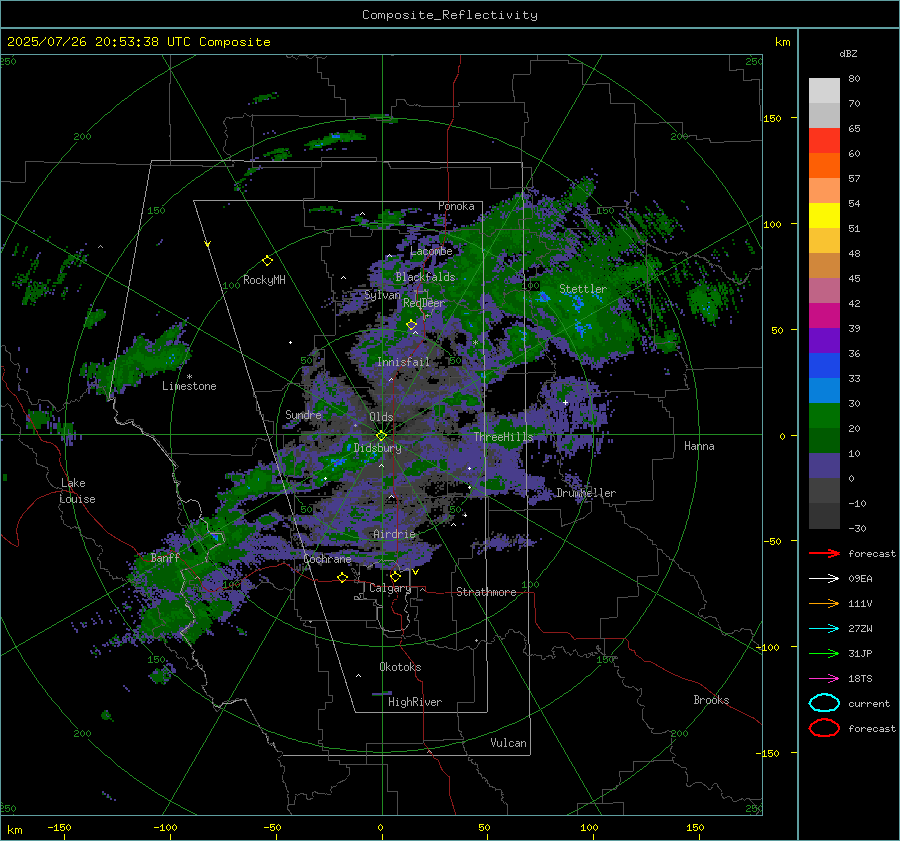Image resolution: width=900 pixels, height=841 pixels.
Task: Click the Sundre town label
Action: pos(303,414)
